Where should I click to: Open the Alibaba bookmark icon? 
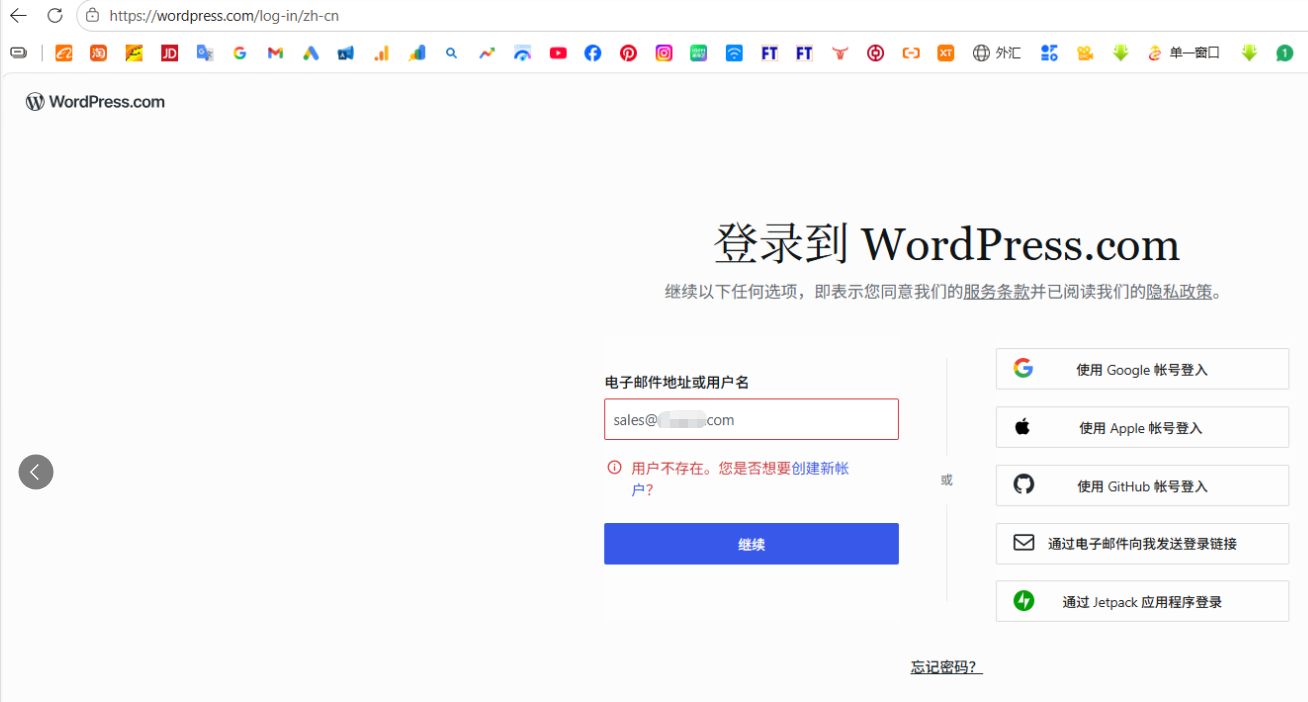click(63, 53)
